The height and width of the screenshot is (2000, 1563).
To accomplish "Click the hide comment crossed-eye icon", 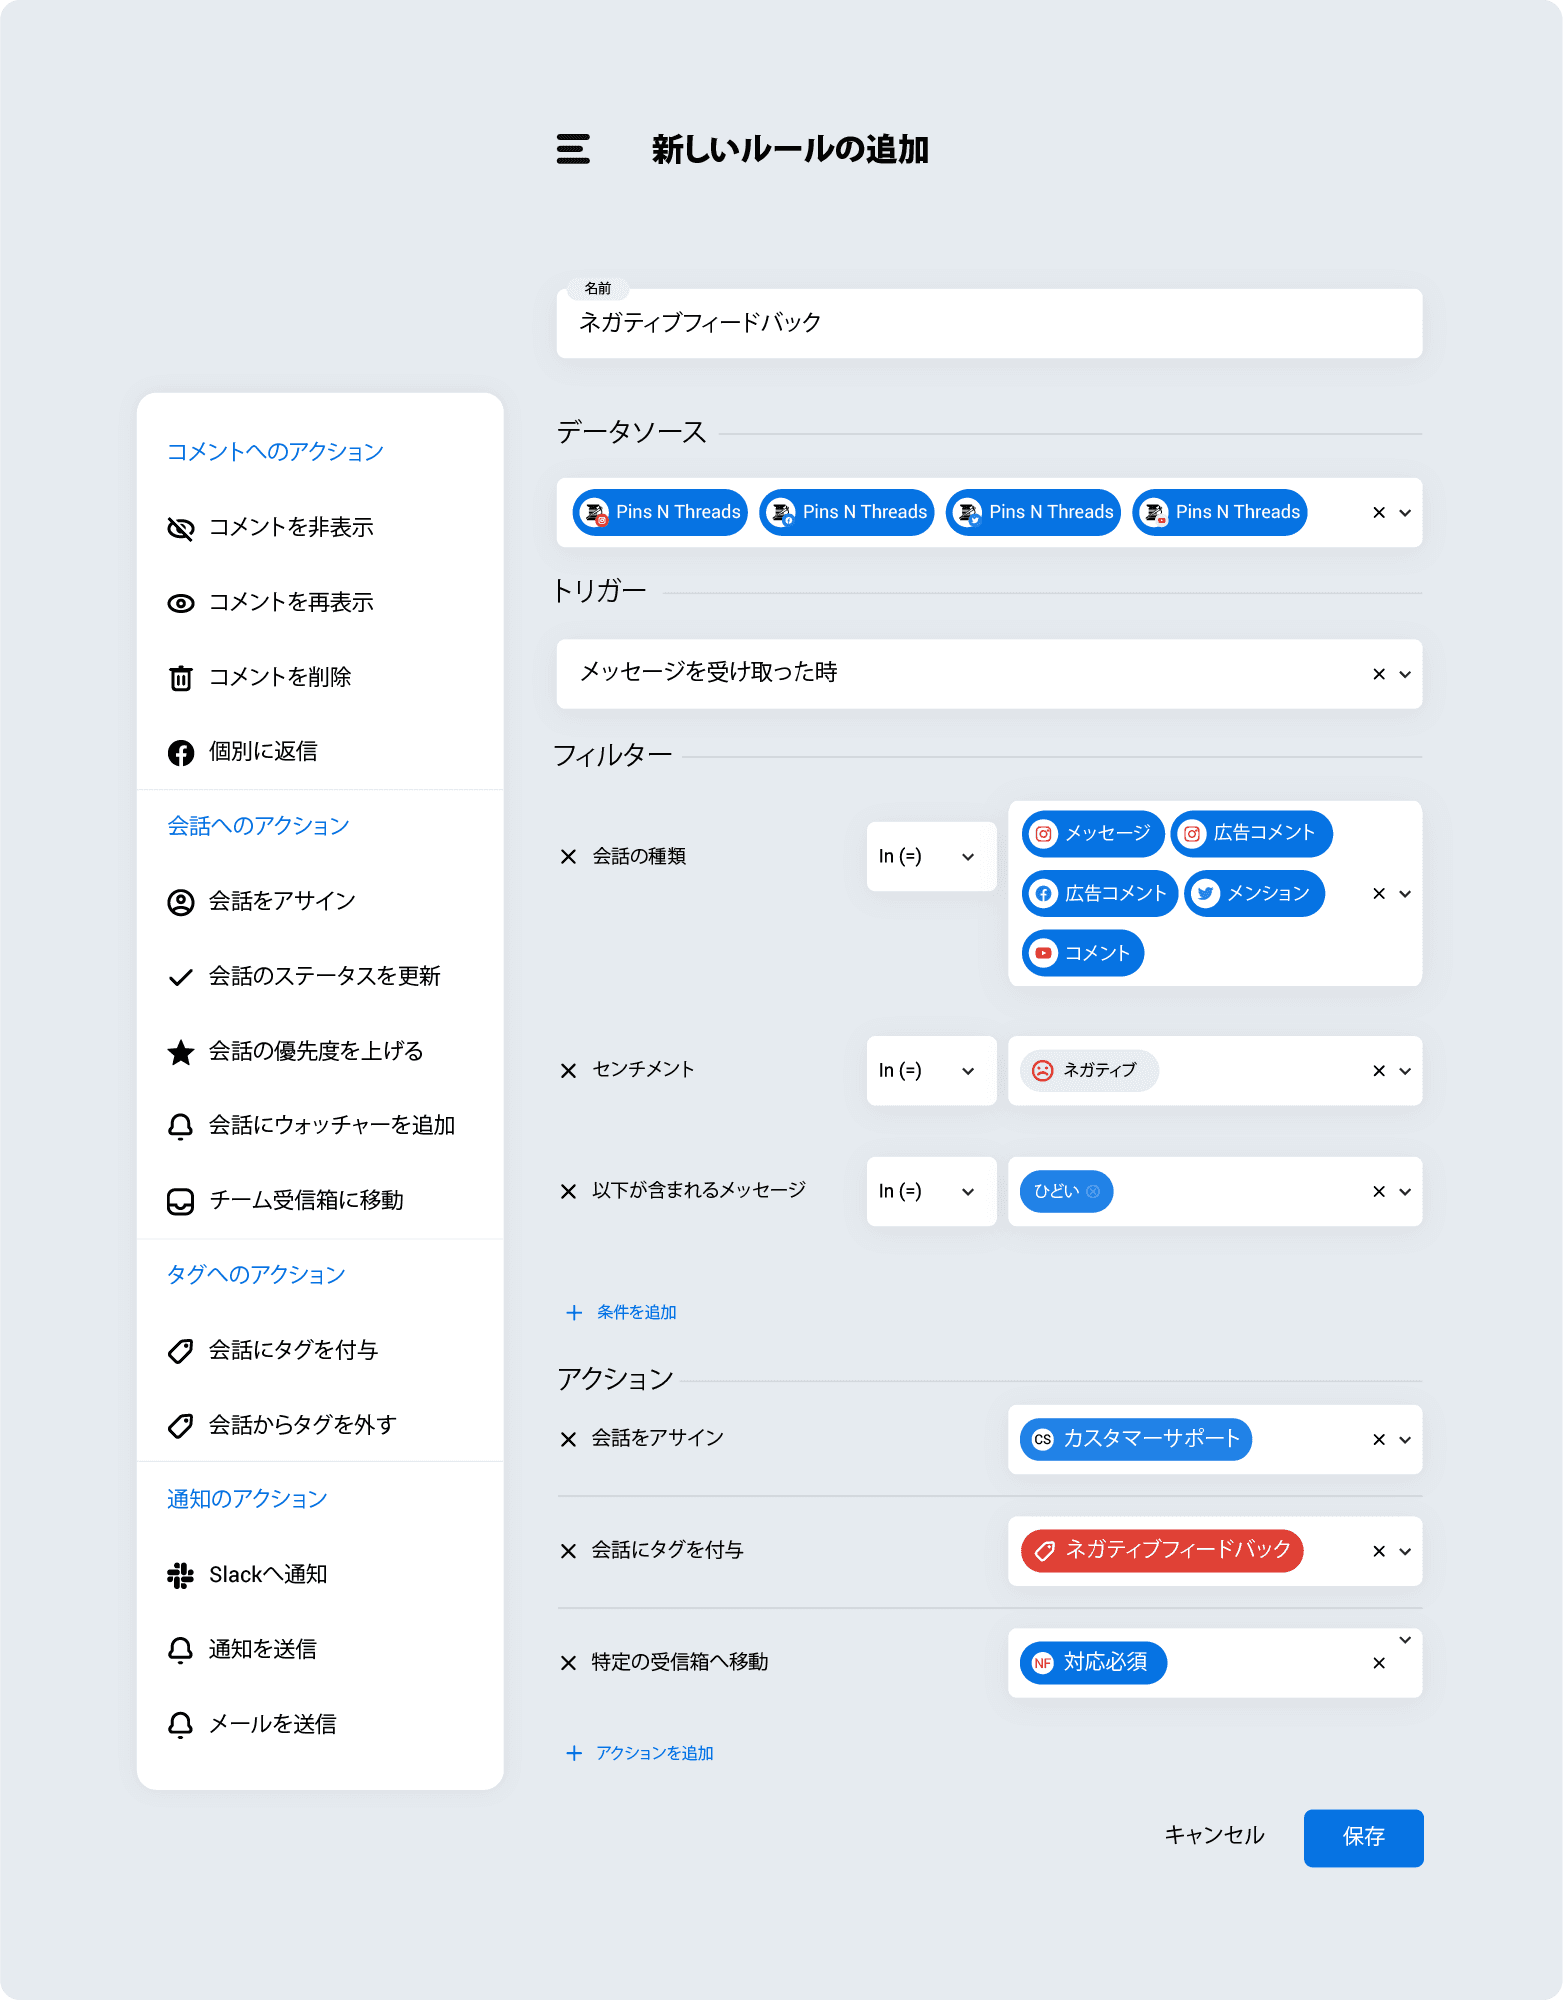I will pyautogui.click(x=180, y=528).
